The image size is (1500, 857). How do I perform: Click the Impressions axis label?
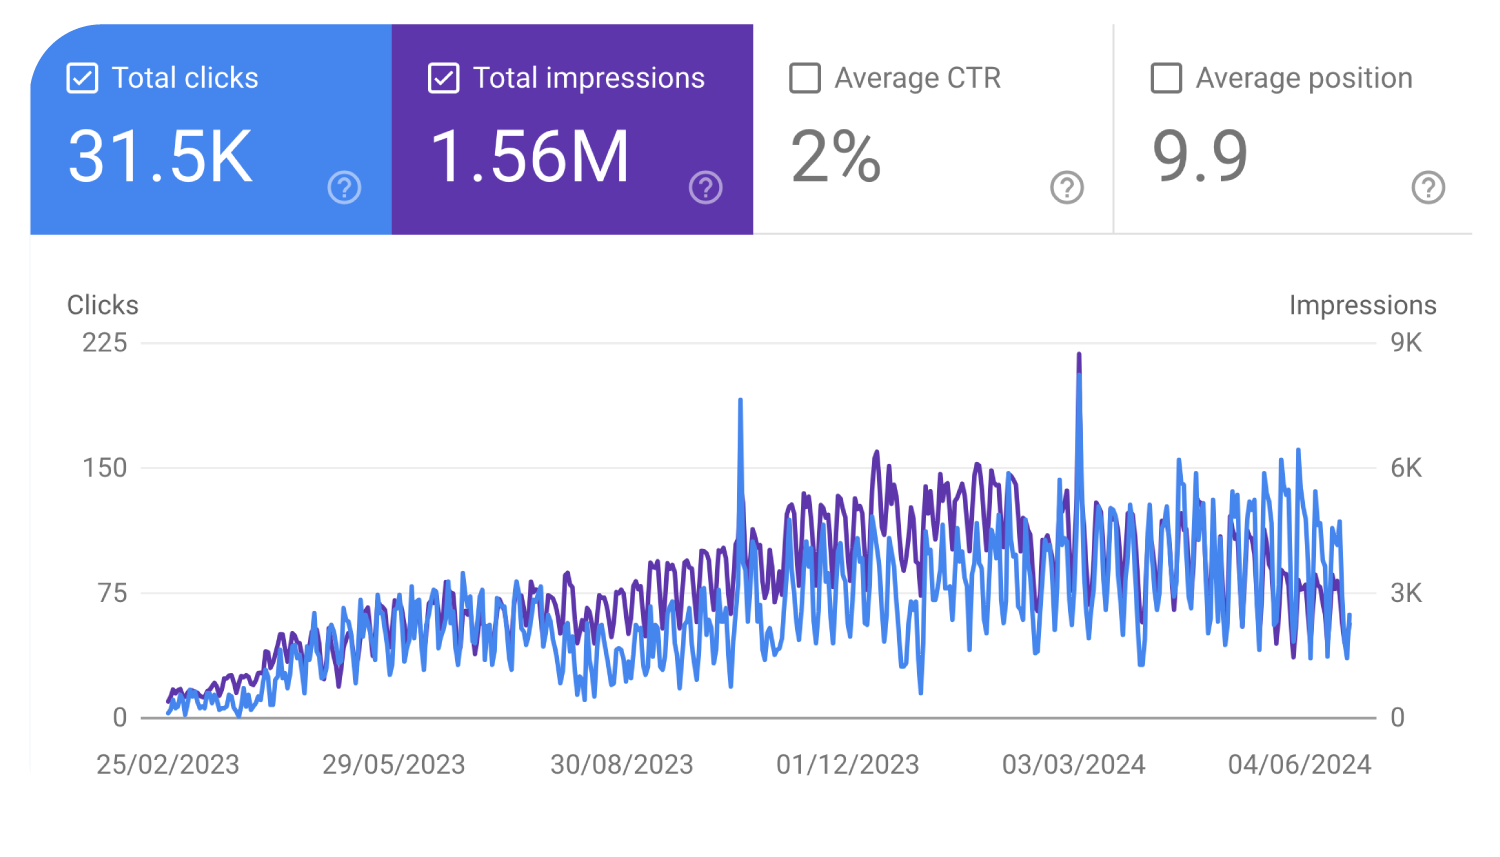click(x=1362, y=305)
